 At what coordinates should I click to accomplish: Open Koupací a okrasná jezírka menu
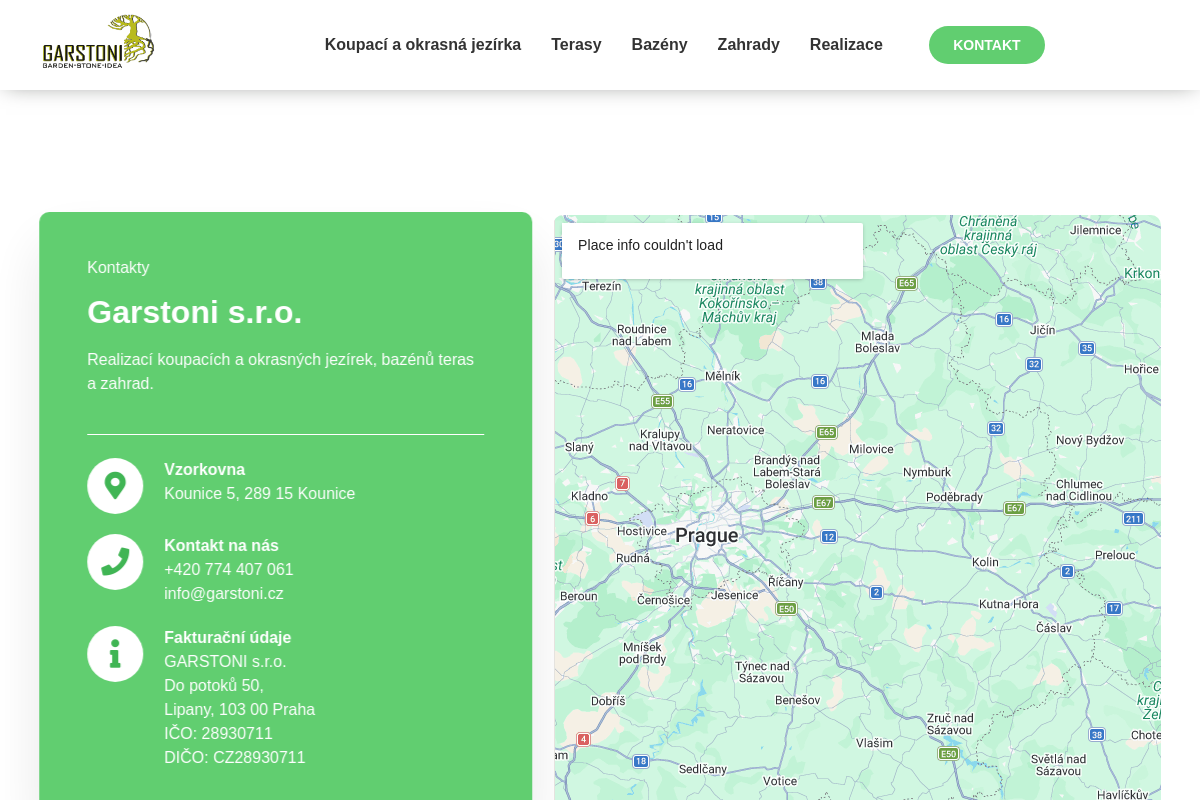coord(422,45)
